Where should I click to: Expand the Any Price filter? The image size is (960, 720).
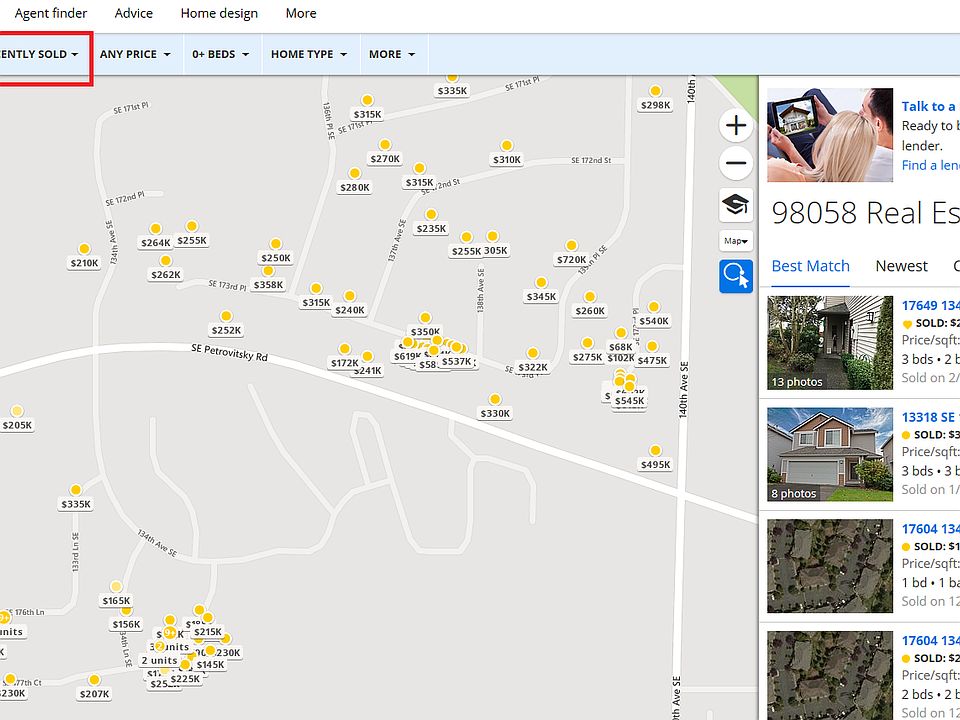coord(135,54)
